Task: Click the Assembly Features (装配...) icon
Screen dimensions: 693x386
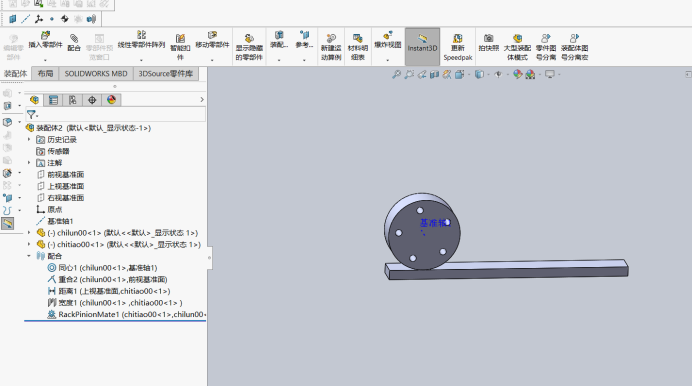Action: point(279,35)
